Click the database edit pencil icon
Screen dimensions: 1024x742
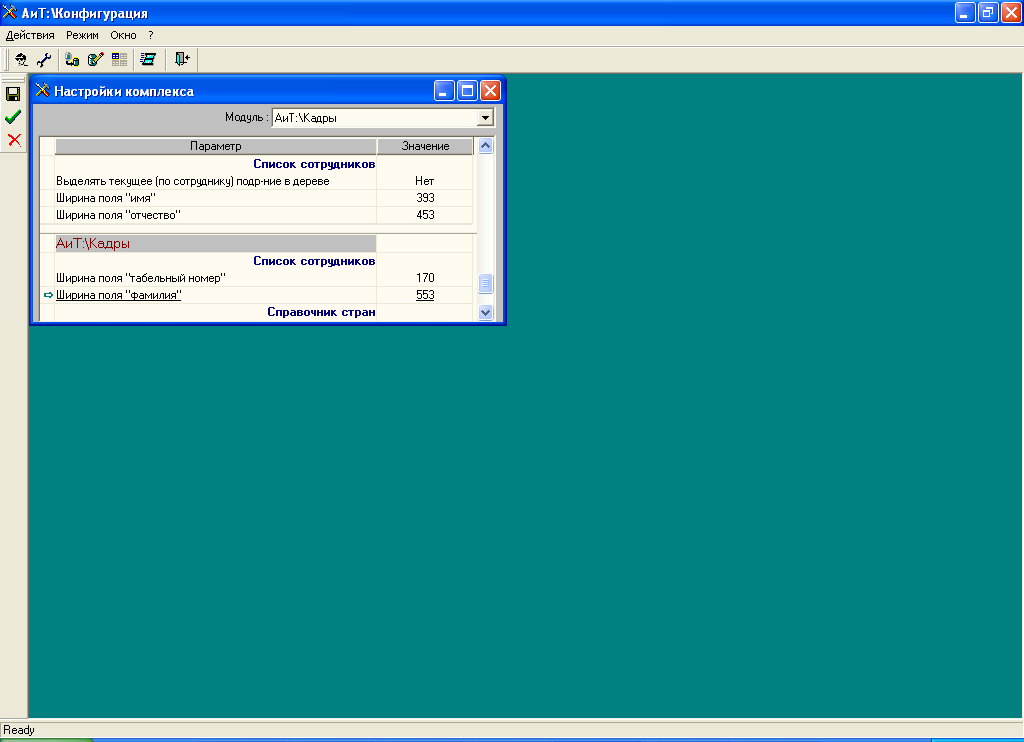click(x=95, y=60)
